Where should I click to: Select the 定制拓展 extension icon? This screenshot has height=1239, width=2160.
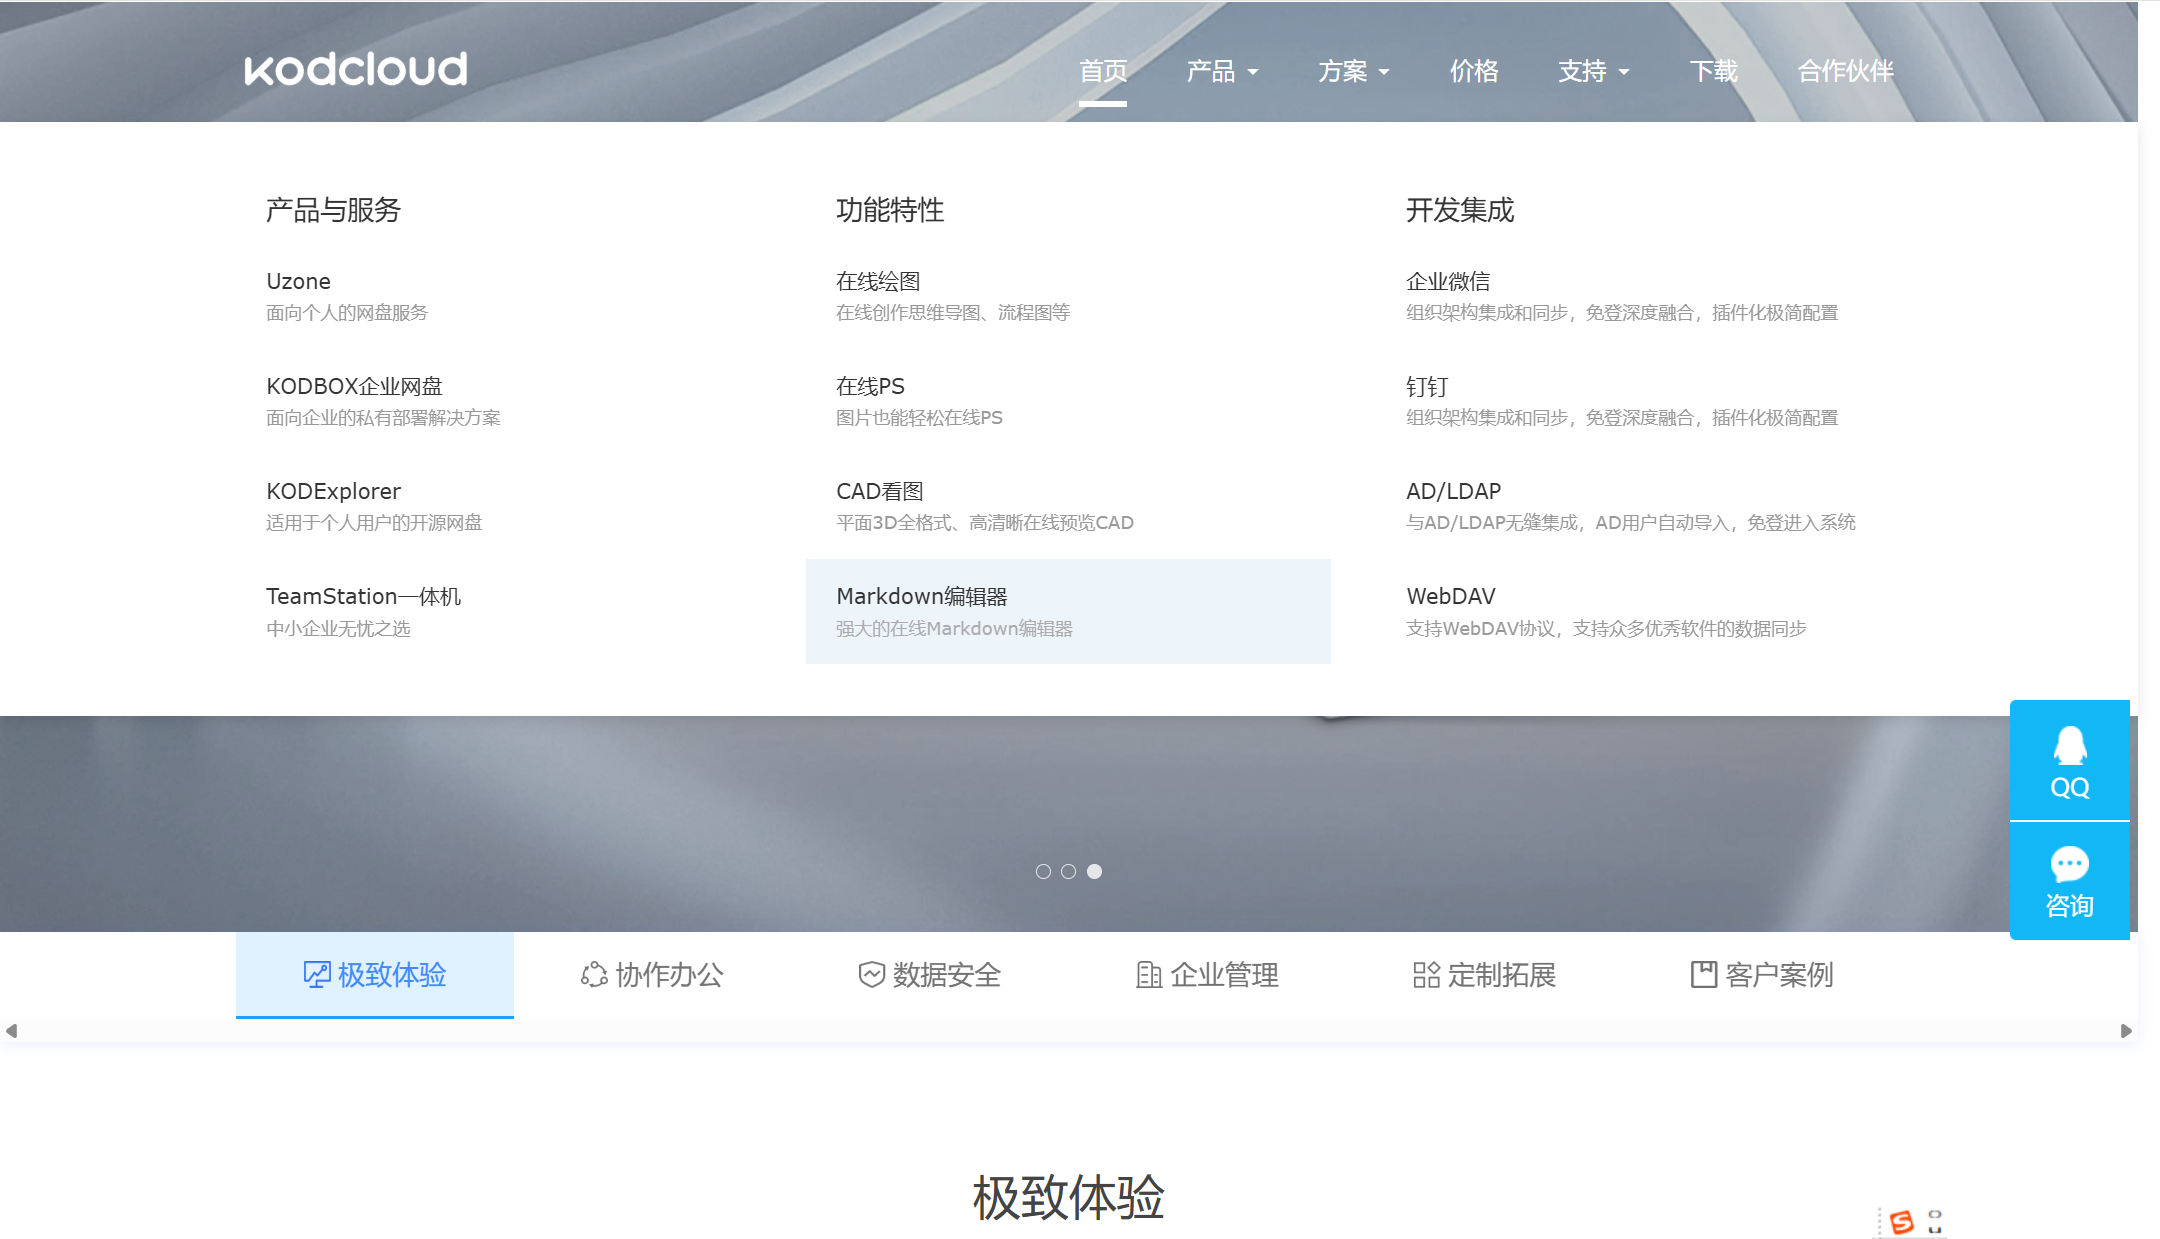click(1426, 974)
